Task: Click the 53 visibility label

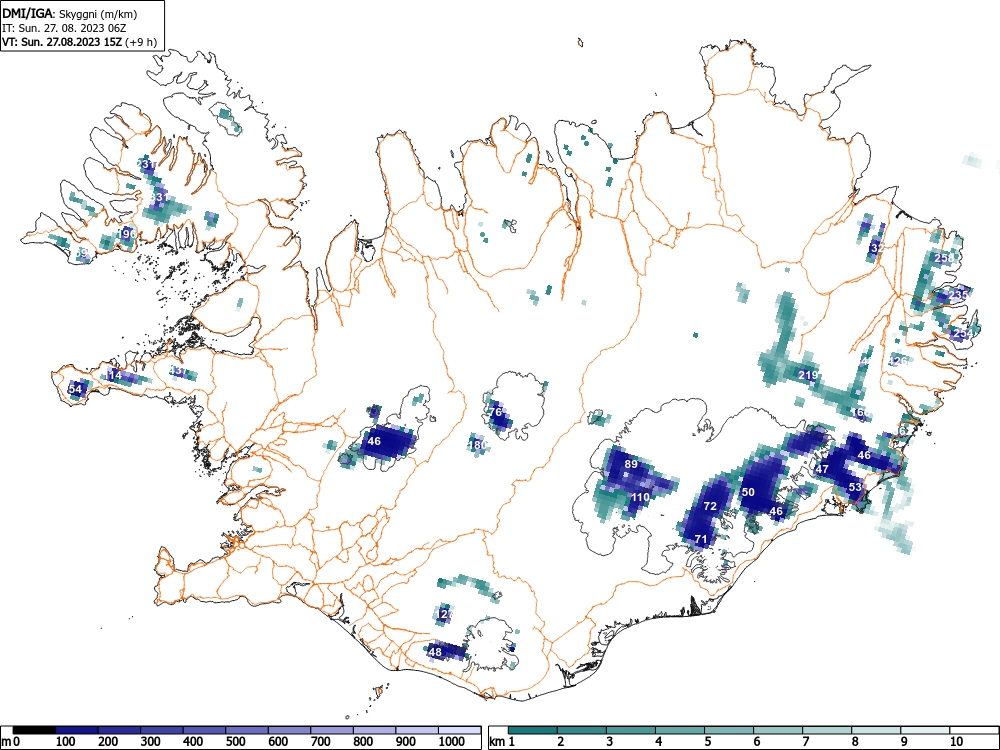Action: [x=855, y=487]
